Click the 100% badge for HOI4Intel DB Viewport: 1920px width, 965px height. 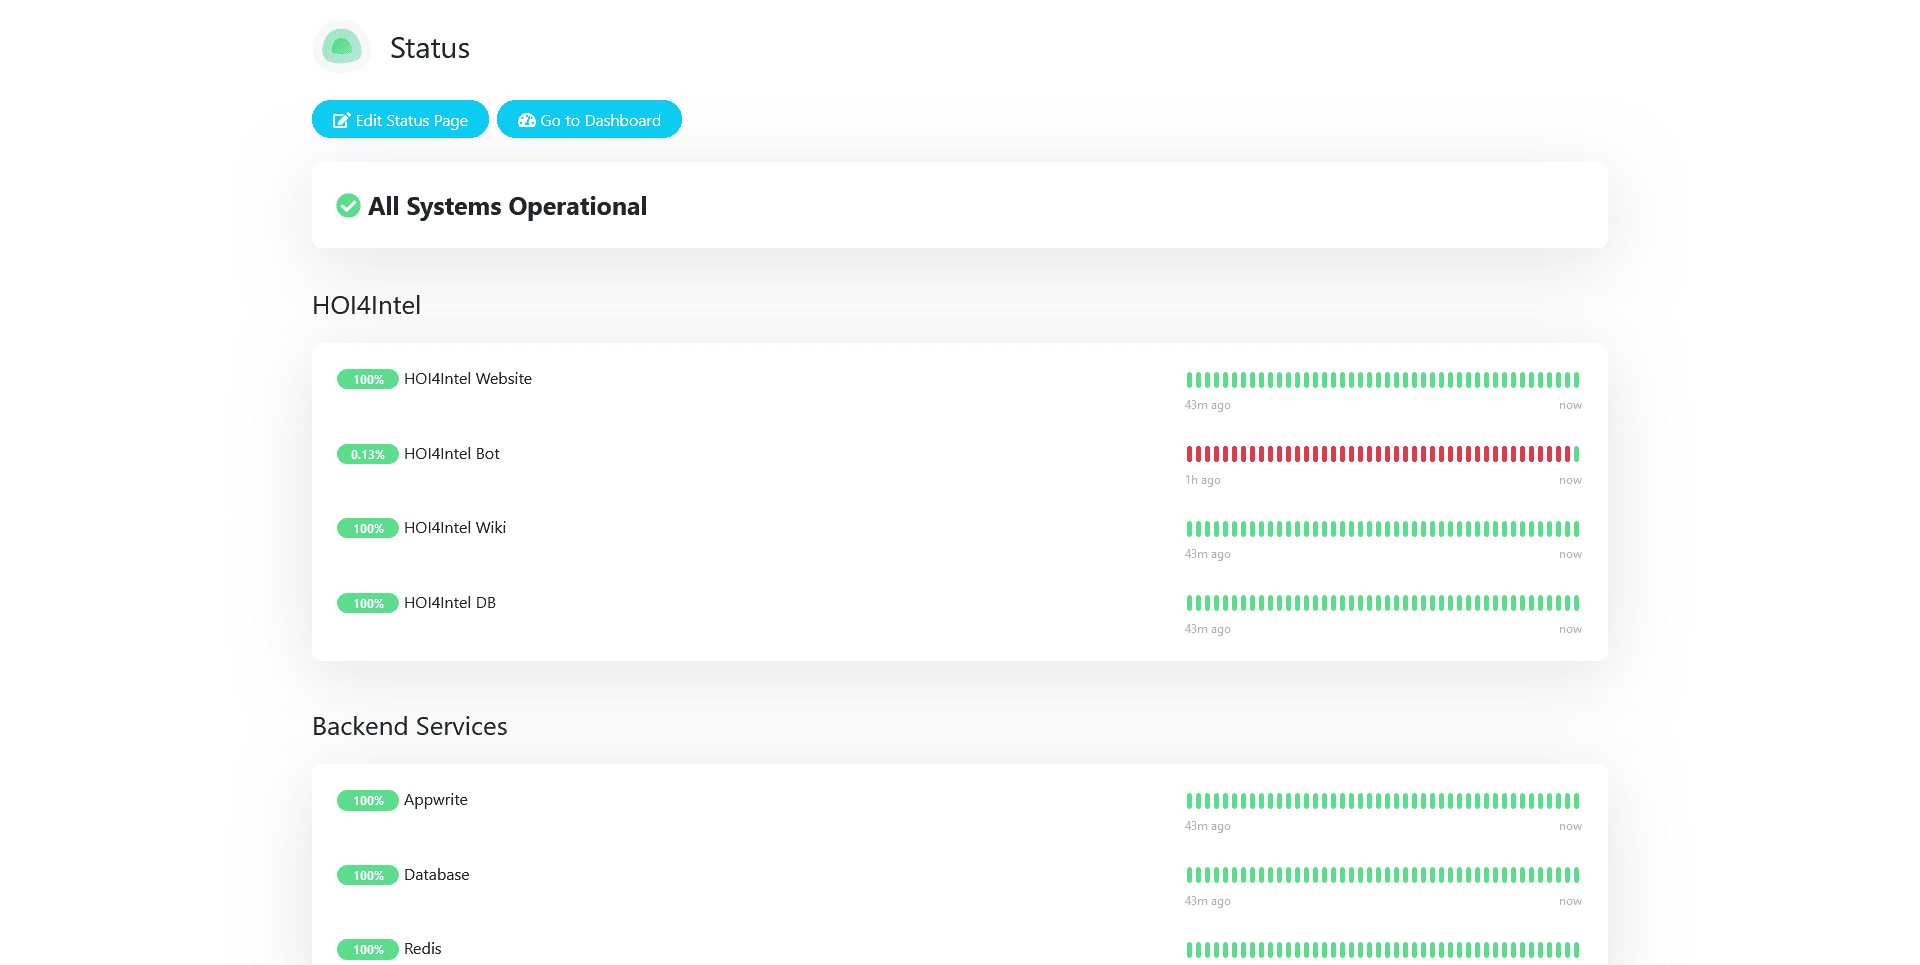[367, 603]
